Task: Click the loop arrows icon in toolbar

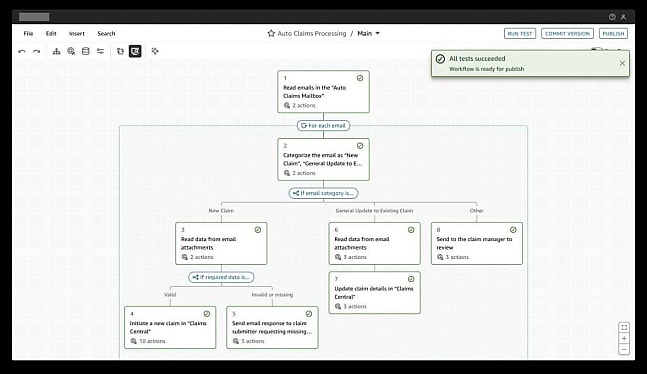Action: (x=120, y=51)
